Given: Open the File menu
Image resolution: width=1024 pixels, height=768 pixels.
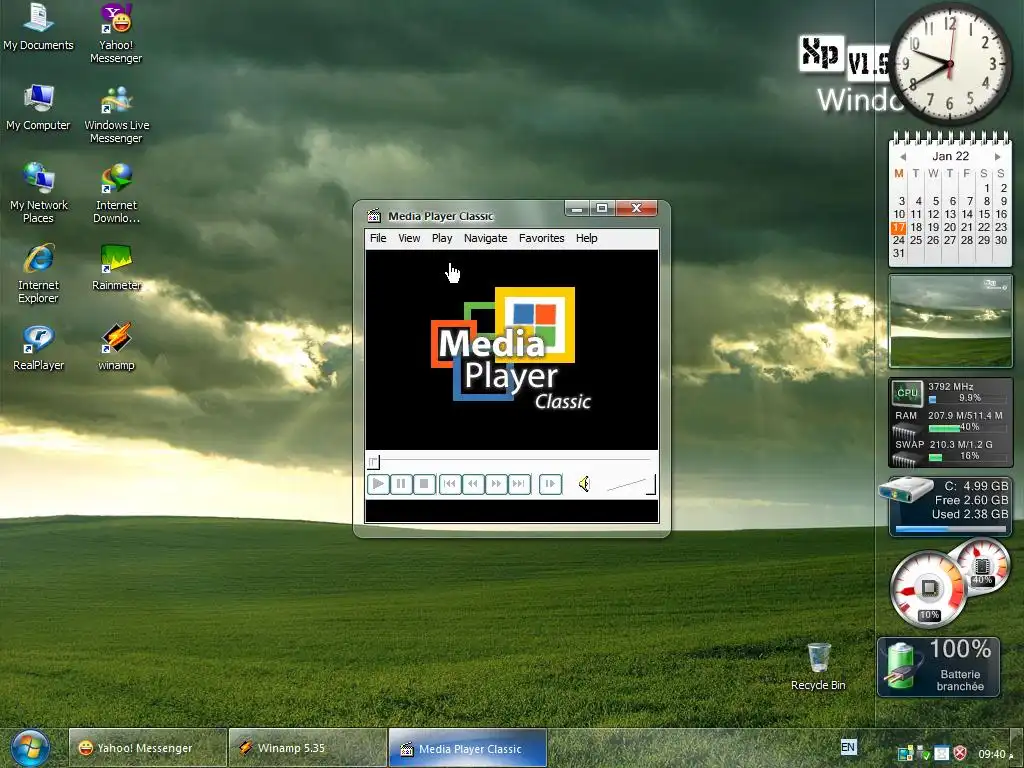Looking at the screenshot, I should point(378,238).
